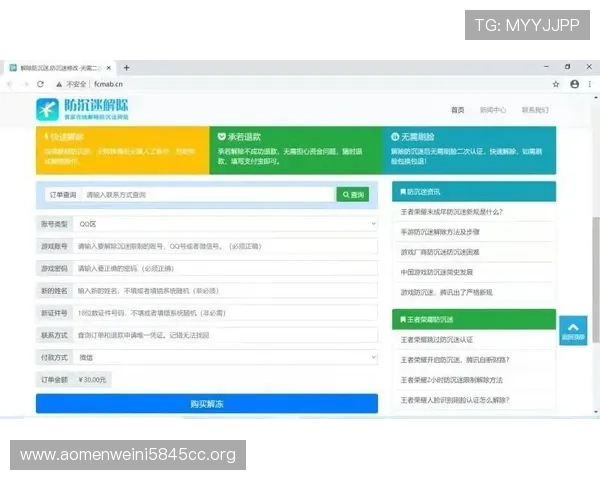Open link 王者荣耀开启防沉迷，腾讯自断财路?
The image size is (600, 480).
coord(455,360)
